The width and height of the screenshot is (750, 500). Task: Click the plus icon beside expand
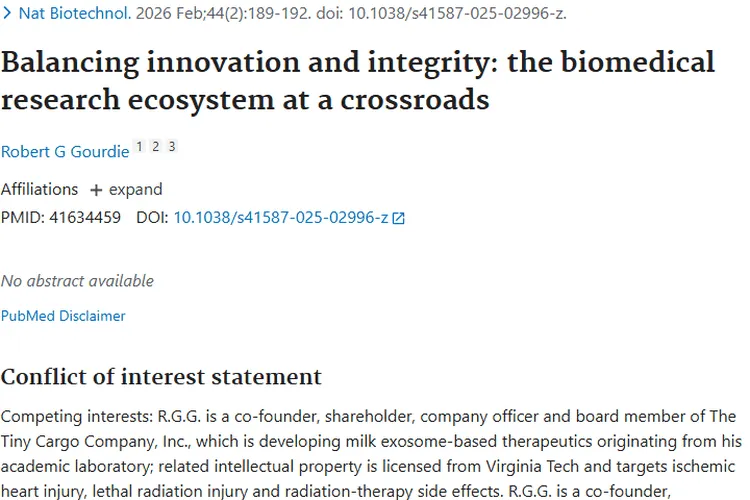[x=96, y=189]
